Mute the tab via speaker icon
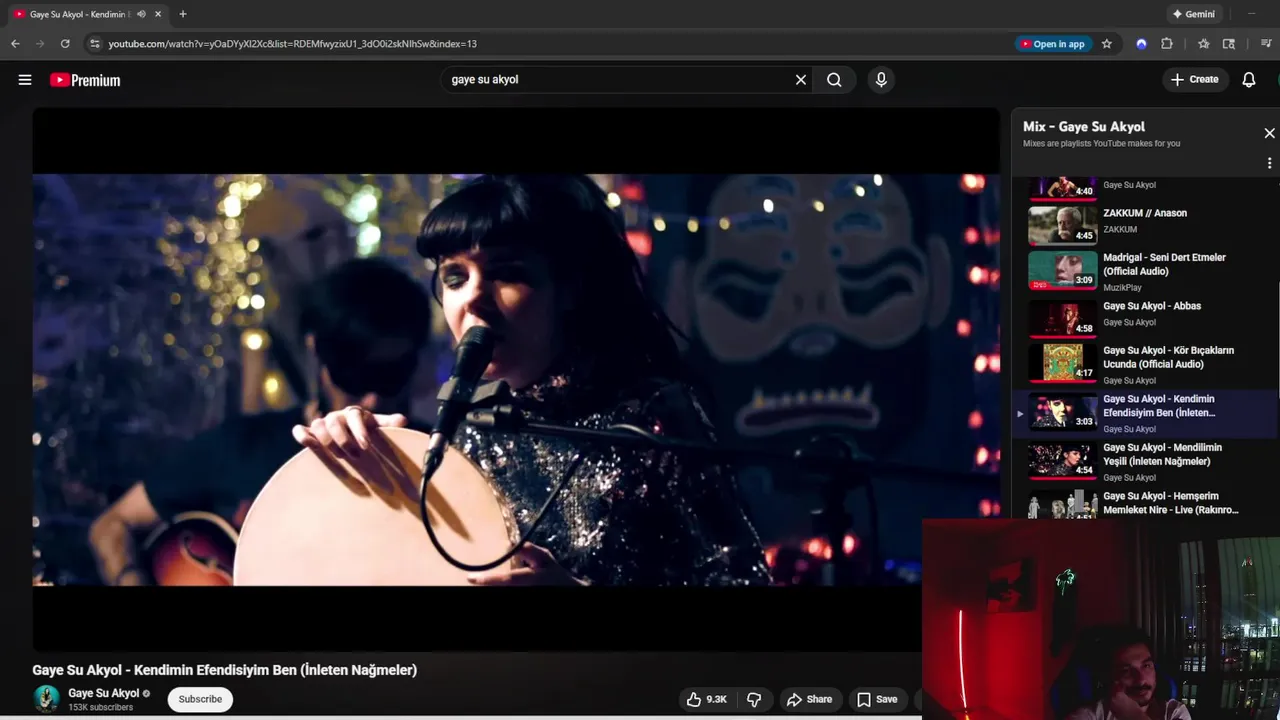 tap(141, 14)
